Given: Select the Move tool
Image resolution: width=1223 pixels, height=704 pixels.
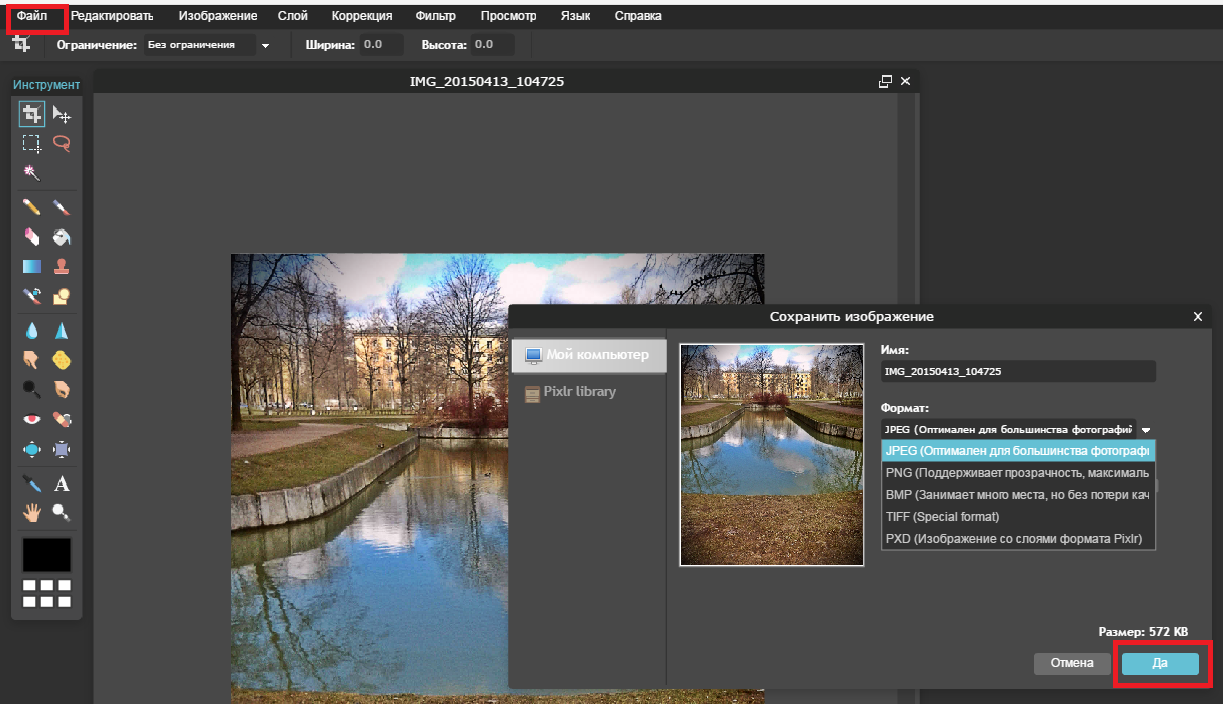Looking at the screenshot, I should 62,113.
